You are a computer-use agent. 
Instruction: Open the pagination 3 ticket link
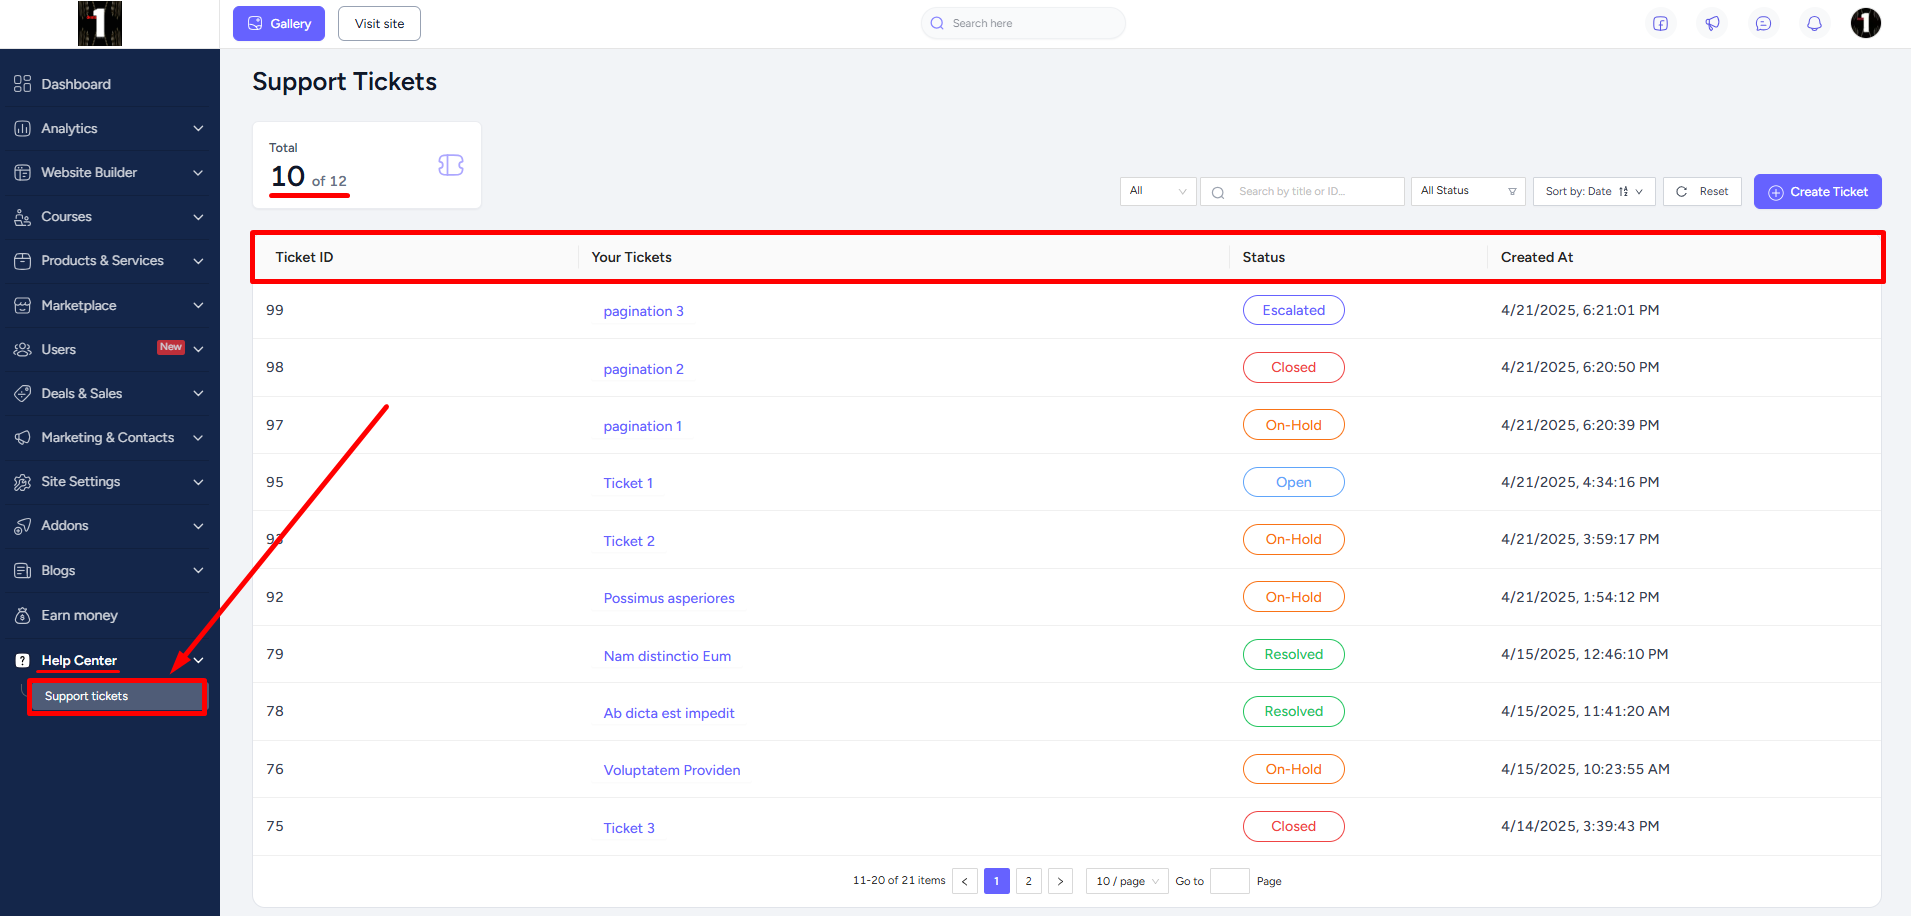click(x=643, y=311)
